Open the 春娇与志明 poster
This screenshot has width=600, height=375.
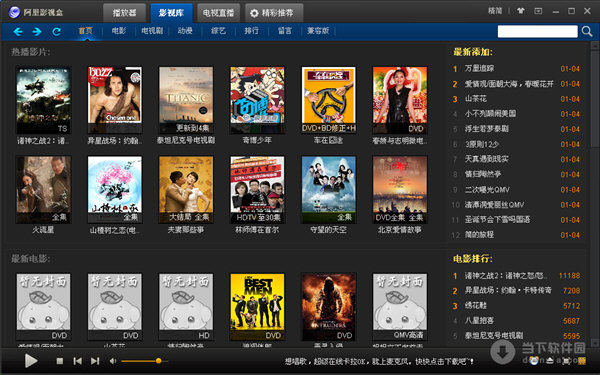click(400, 100)
